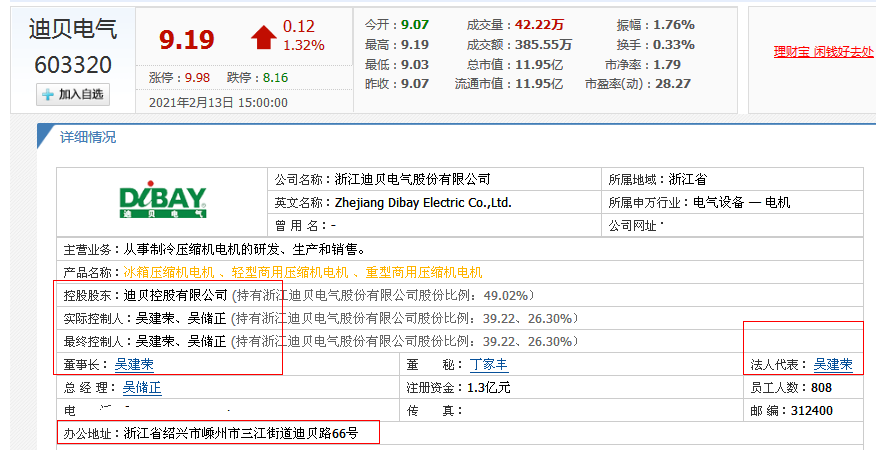Open legal representative link 吴建荣 next to 法人代表
Screen dimensions: 876x450
click(833, 365)
